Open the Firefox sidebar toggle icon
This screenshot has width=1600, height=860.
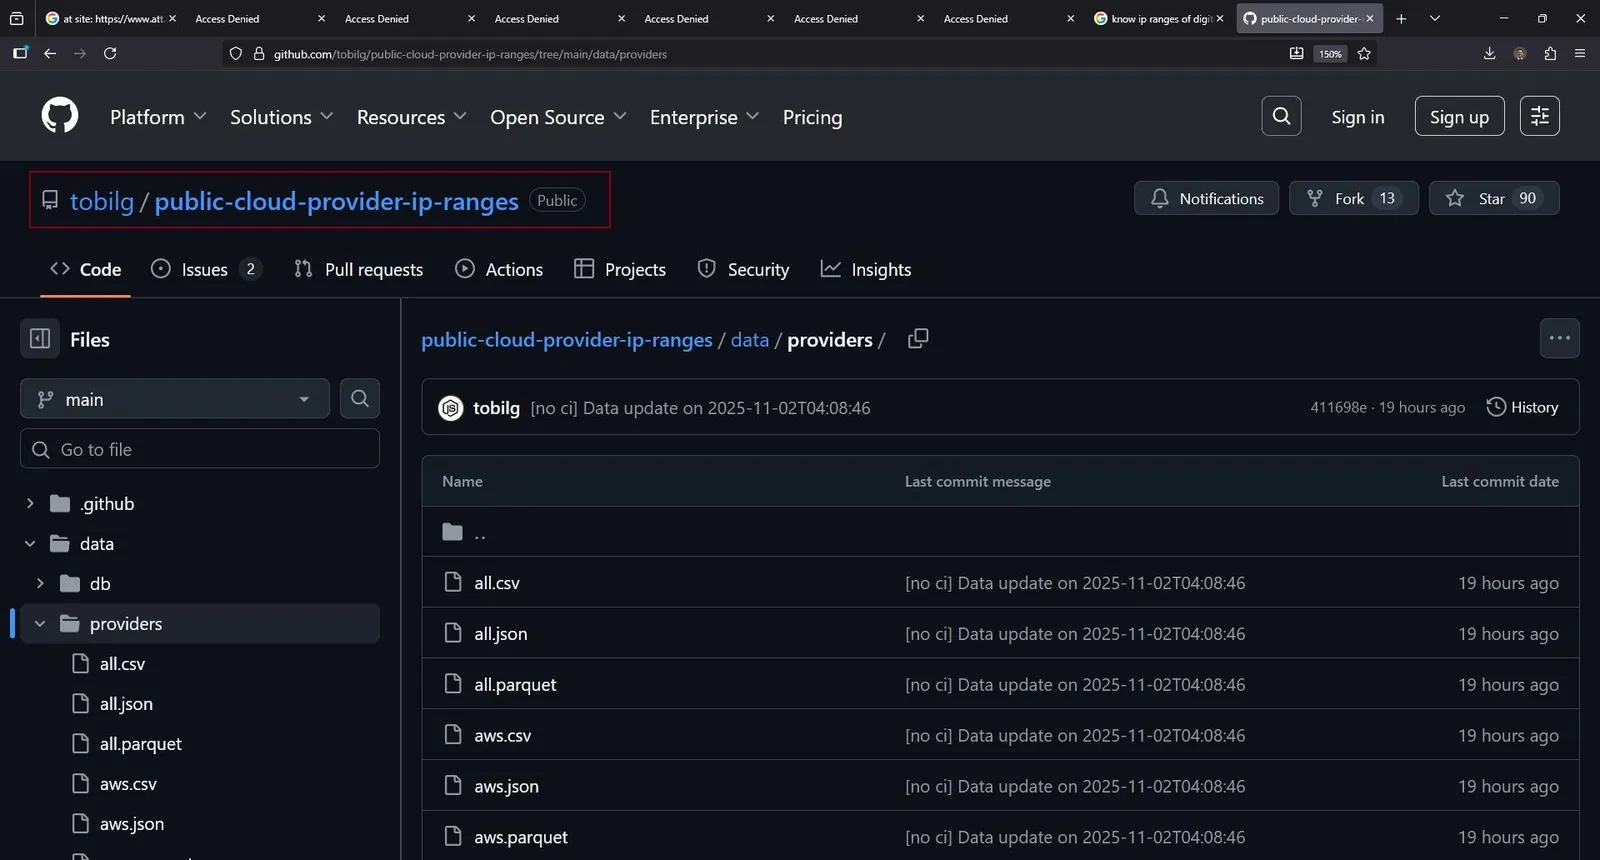(x=20, y=53)
